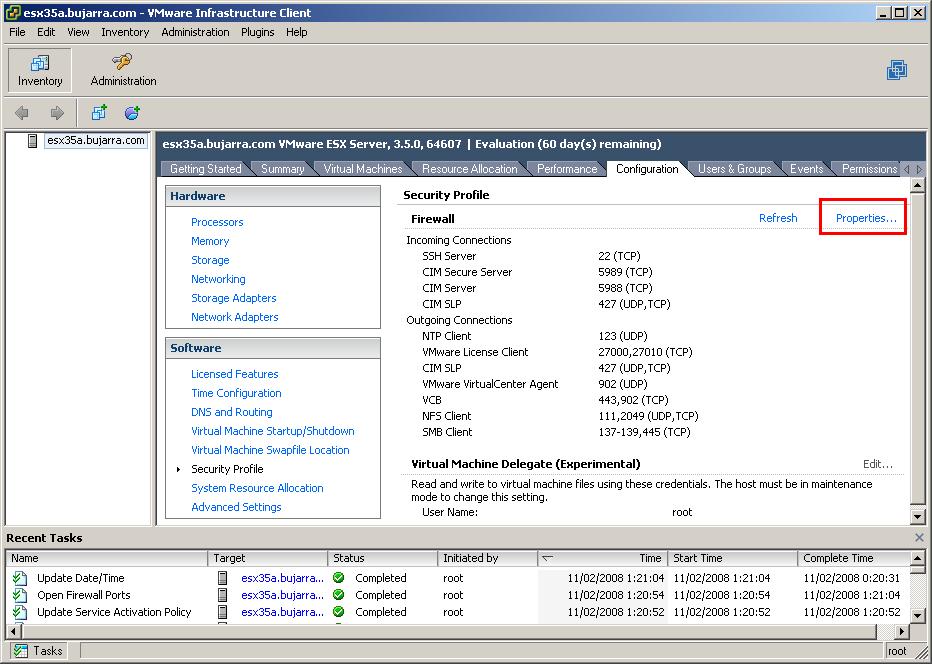Click the new virtual machine toolbar icon
The height and width of the screenshot is (664, 932).
[x=99, y=112]
